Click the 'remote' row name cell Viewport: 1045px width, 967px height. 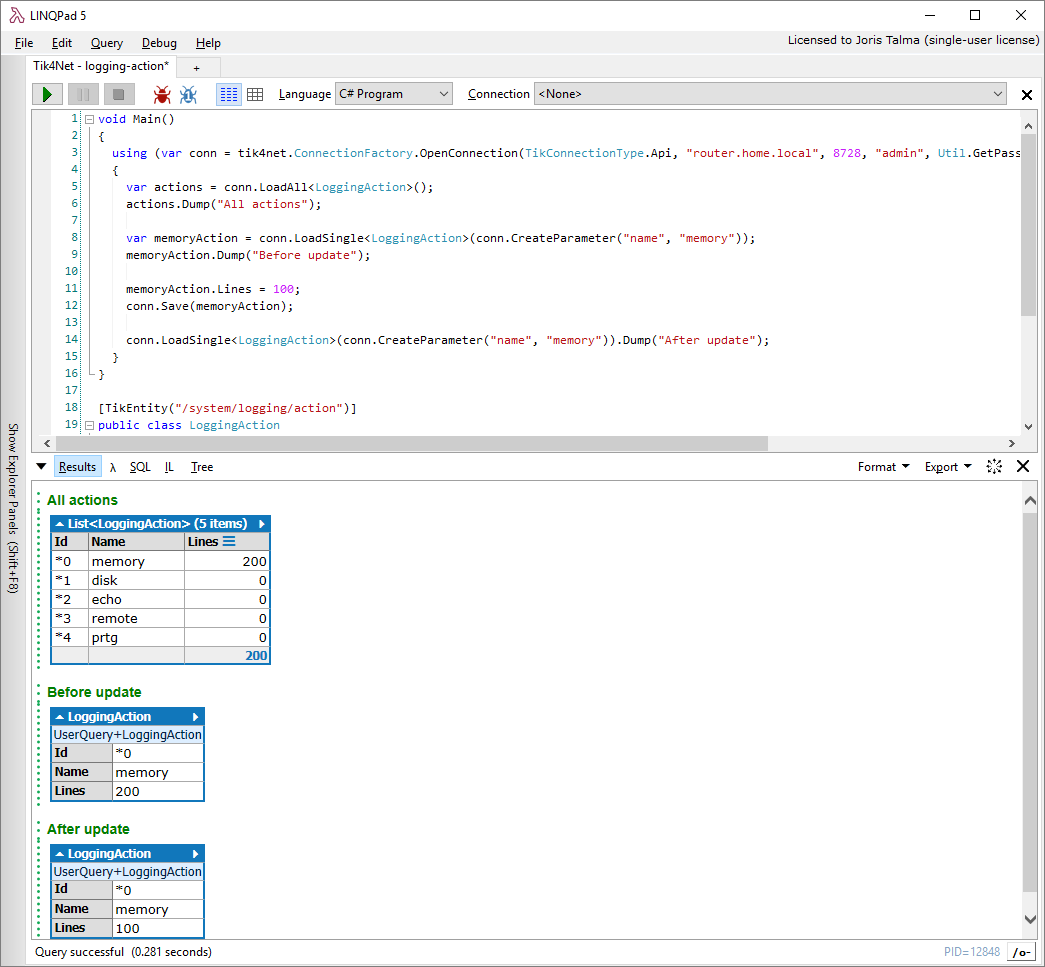pyautogui.click(x=136, y=618)
